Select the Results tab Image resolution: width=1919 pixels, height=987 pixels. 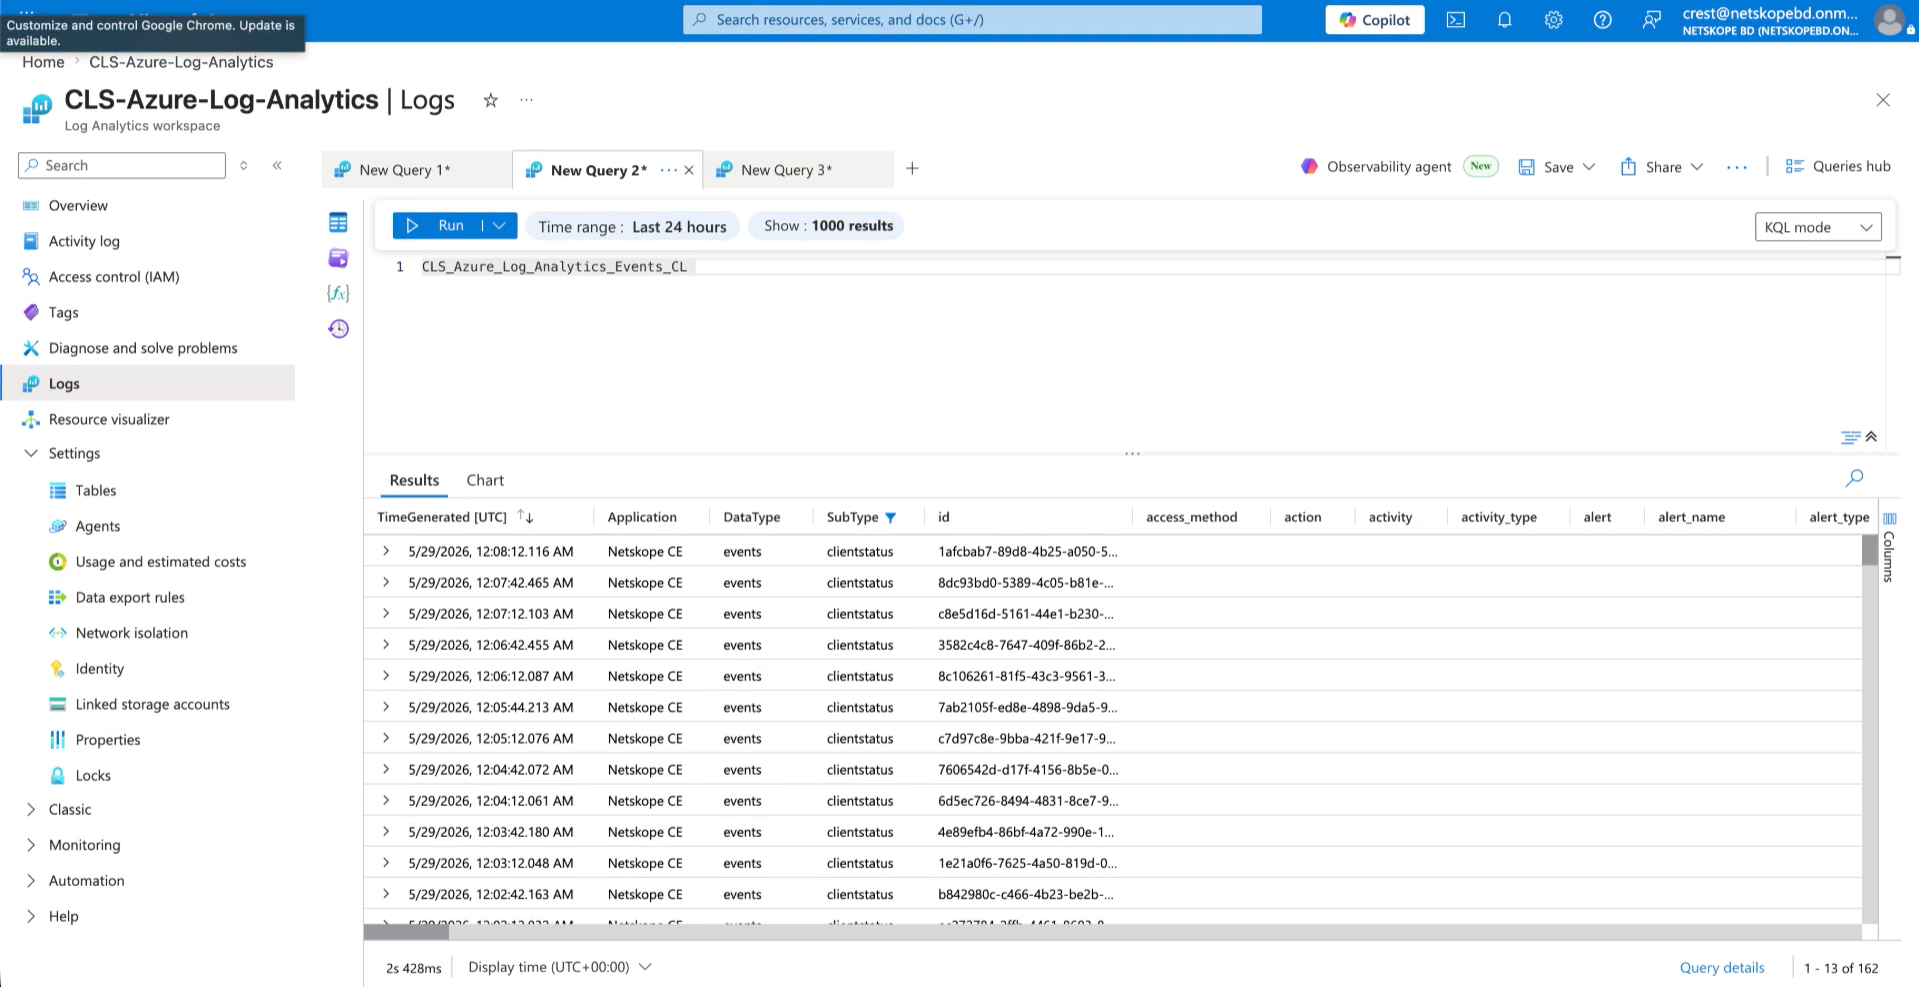[414, 480]
